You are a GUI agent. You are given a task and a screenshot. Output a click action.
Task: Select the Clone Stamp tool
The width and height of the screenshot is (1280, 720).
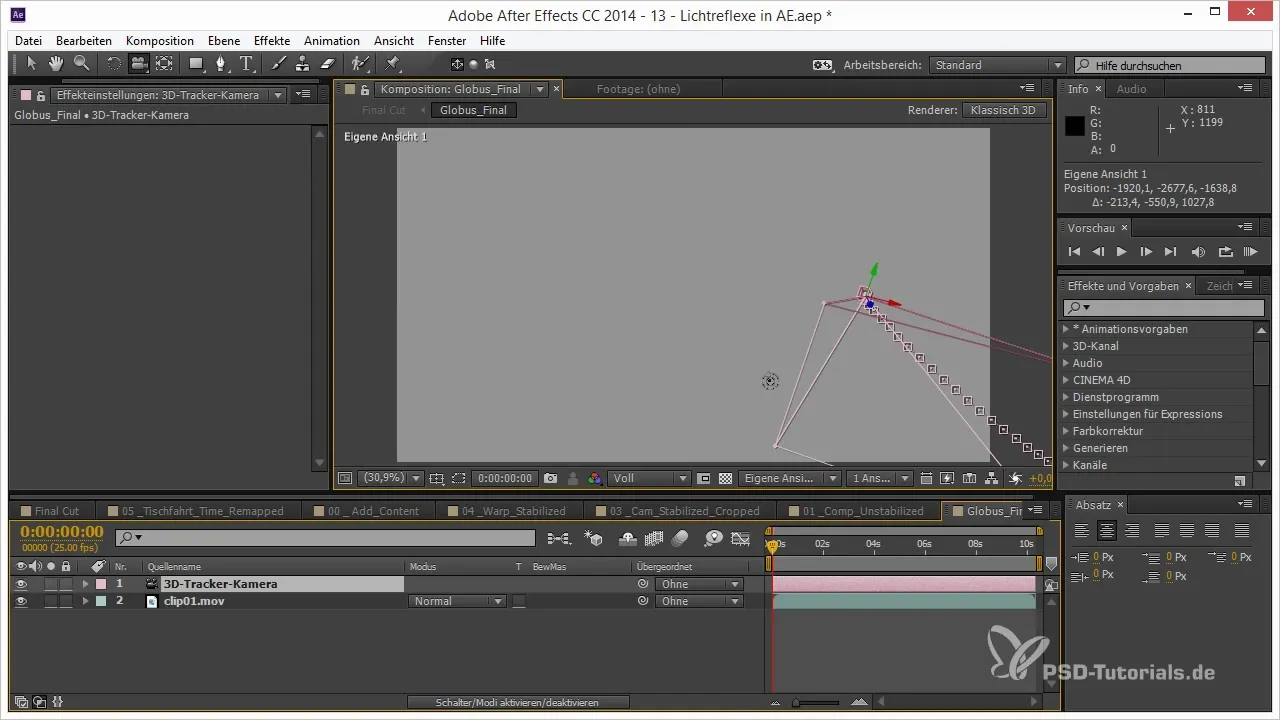(x=303, y=64)
